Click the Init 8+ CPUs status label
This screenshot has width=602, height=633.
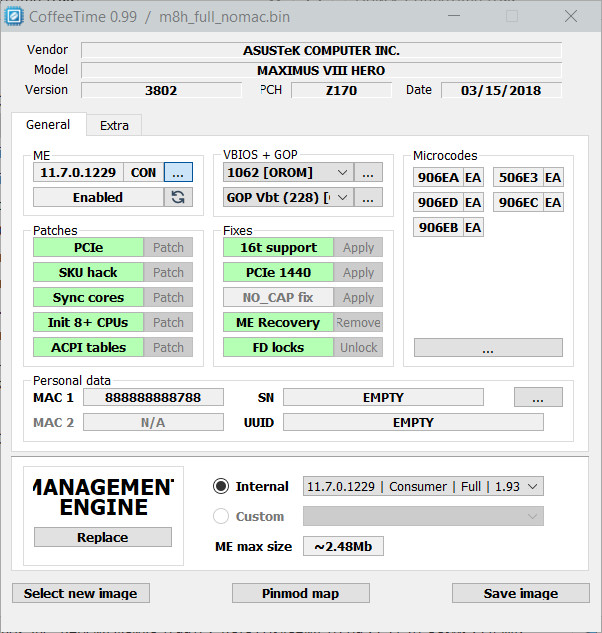click(88, 323)
